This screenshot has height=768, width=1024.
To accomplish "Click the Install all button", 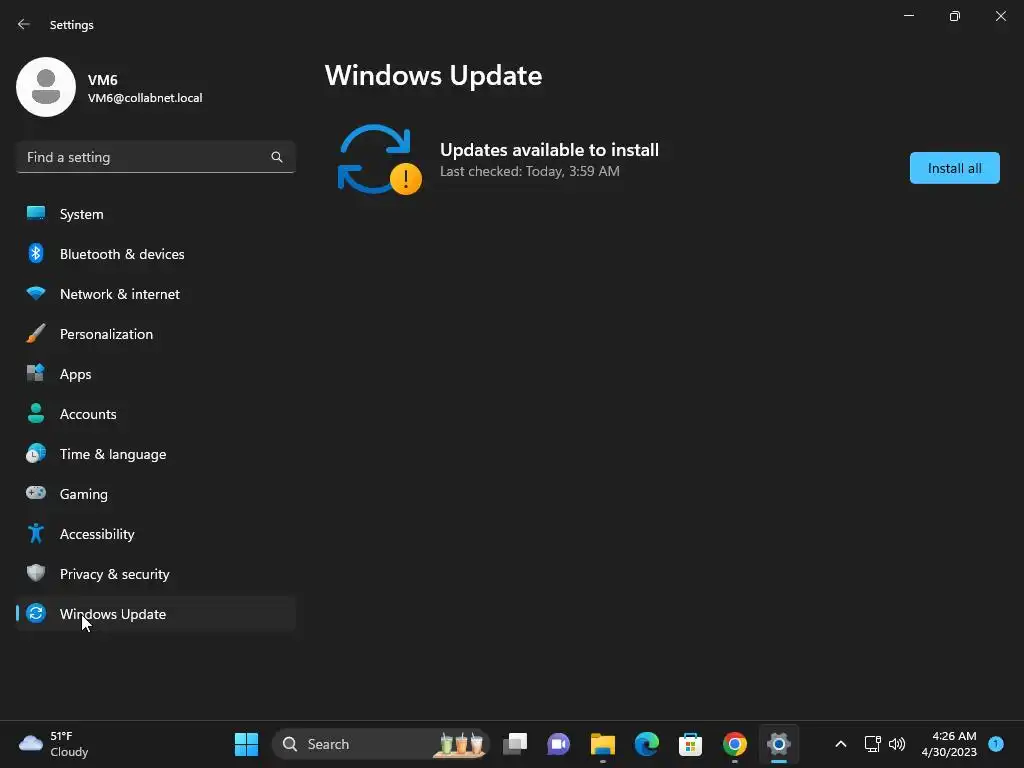I will coord(954,168).
